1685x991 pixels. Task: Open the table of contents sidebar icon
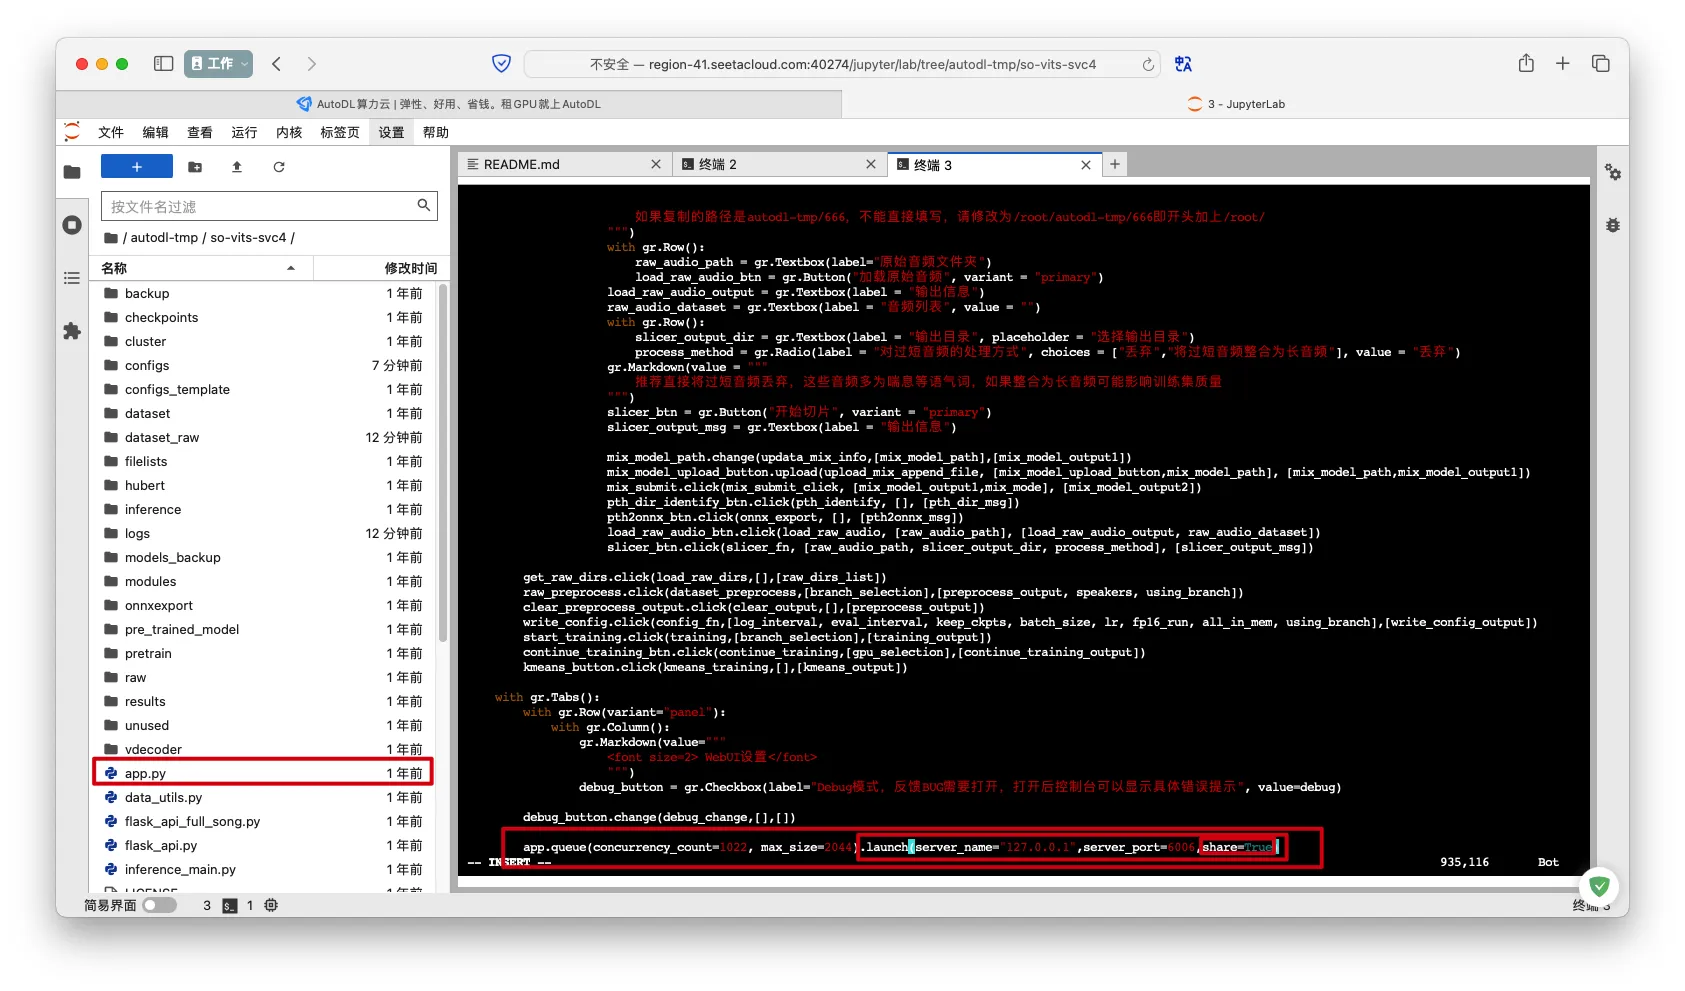72,278
